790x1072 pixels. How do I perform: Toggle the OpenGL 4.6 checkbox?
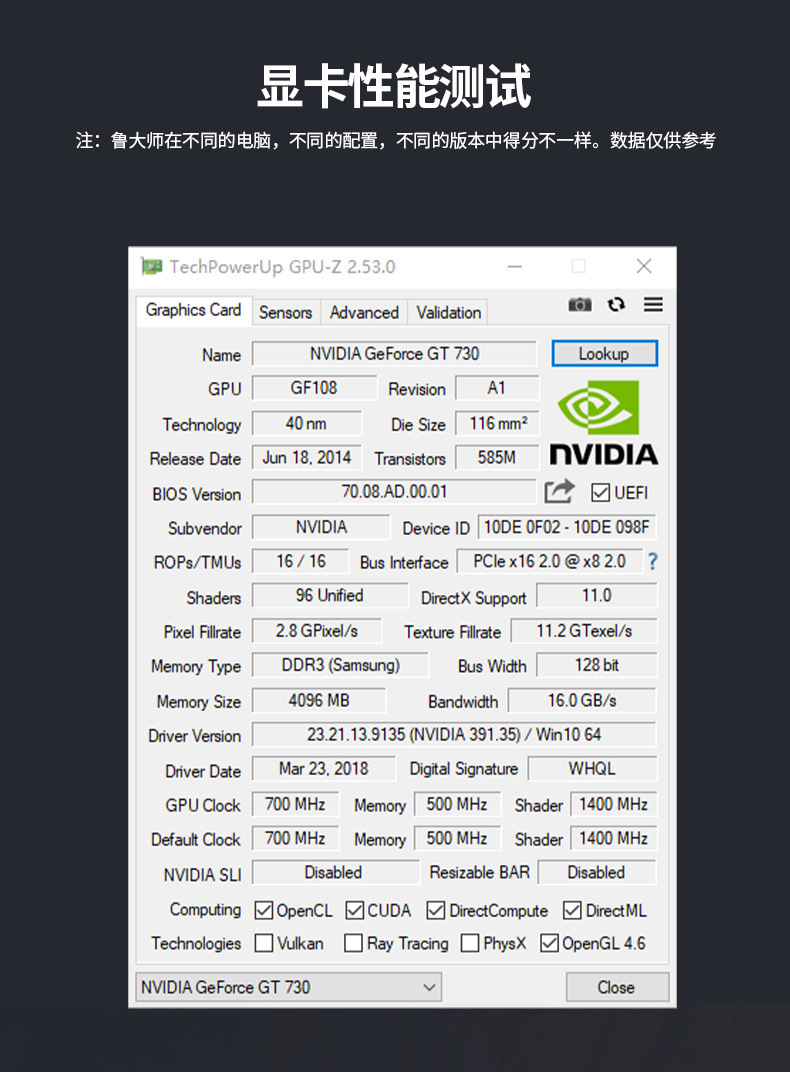coord(549,943)
